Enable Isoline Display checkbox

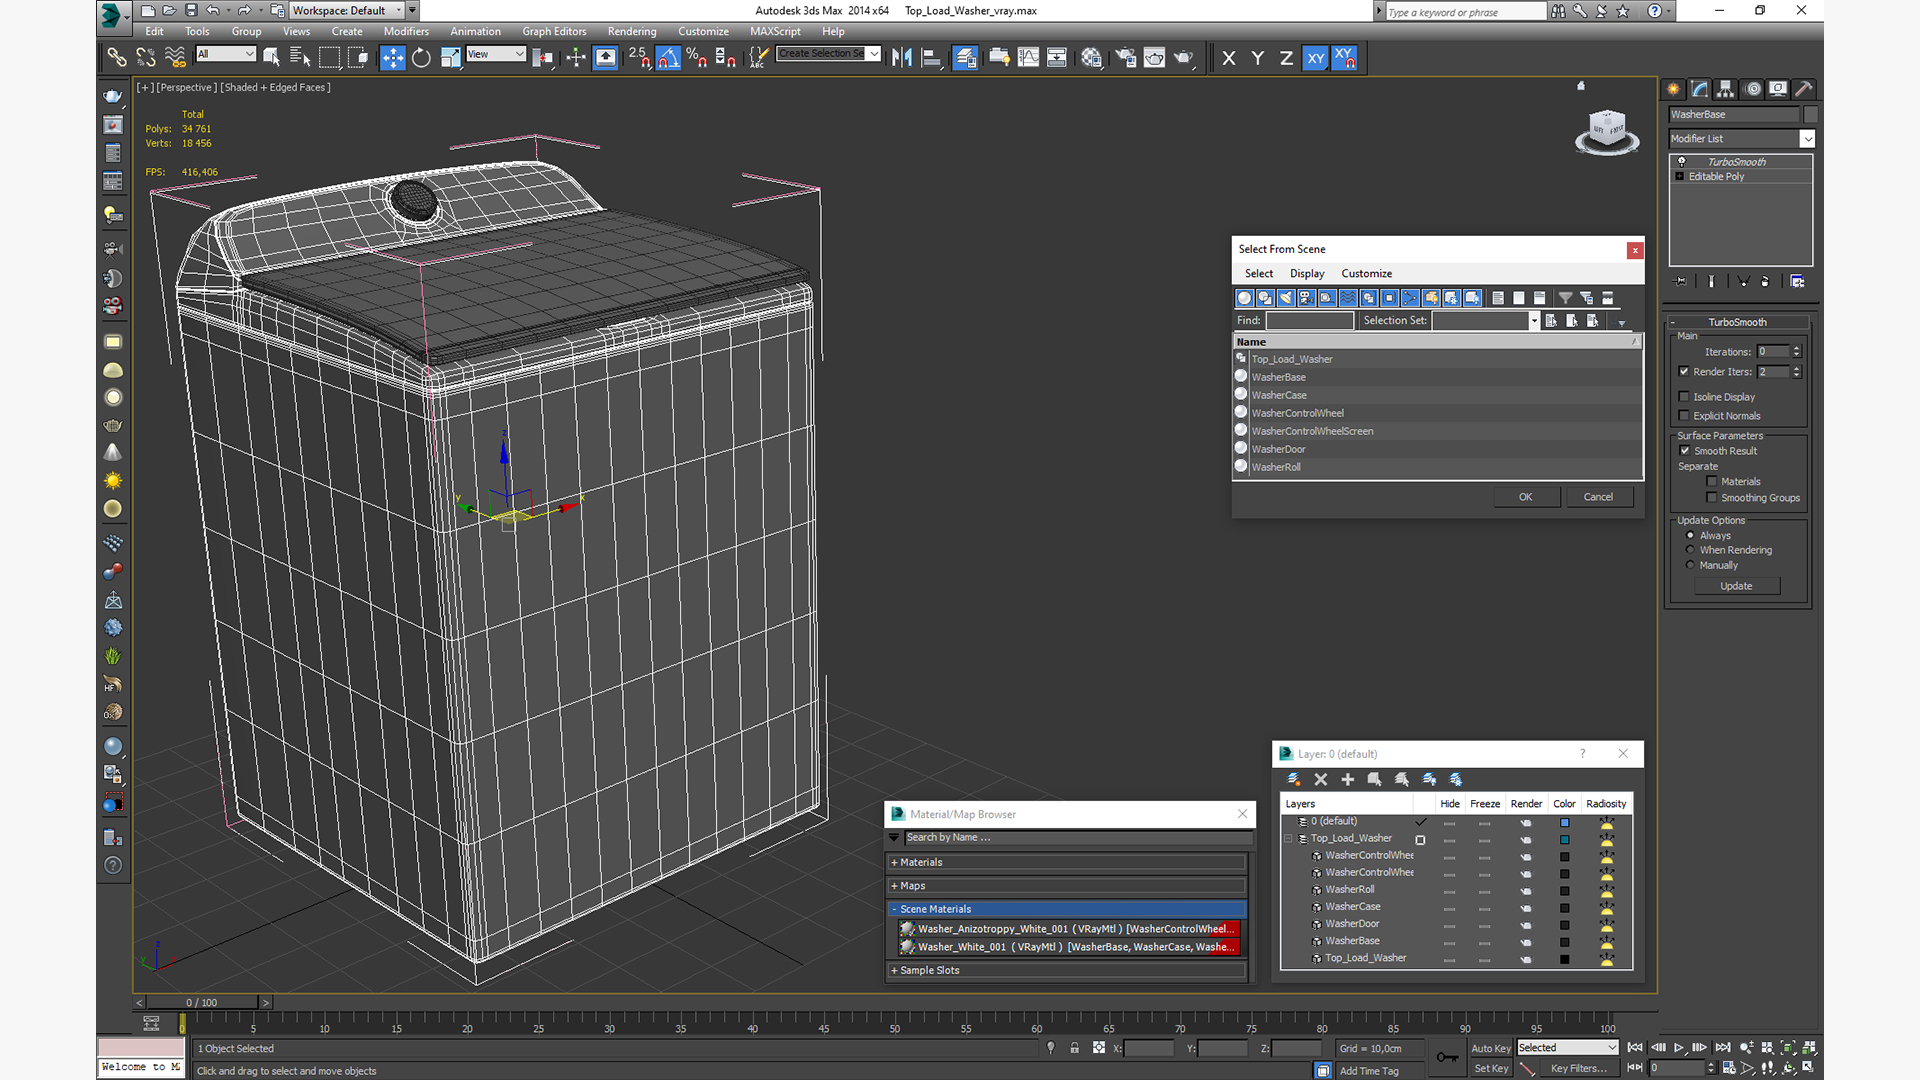tap(1684, 397)
